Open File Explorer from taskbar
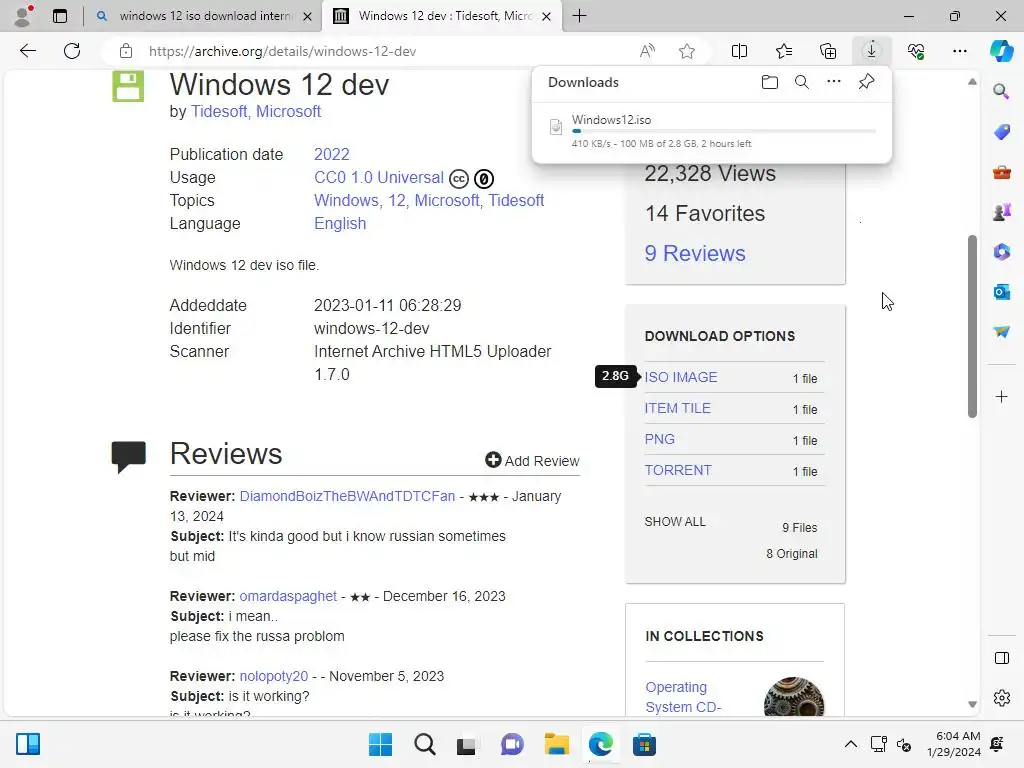The image size is (1024, 768). click(x=556, y=744)
